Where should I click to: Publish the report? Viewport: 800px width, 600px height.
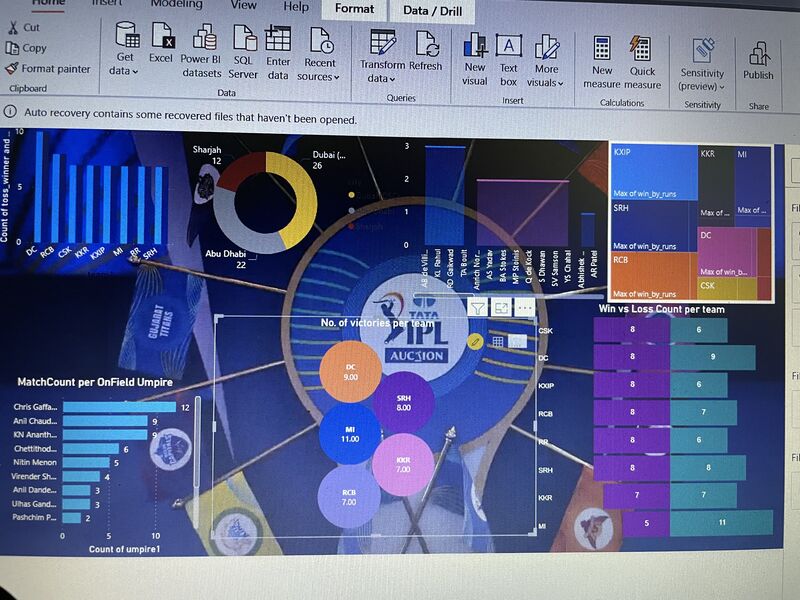point(758,60)
